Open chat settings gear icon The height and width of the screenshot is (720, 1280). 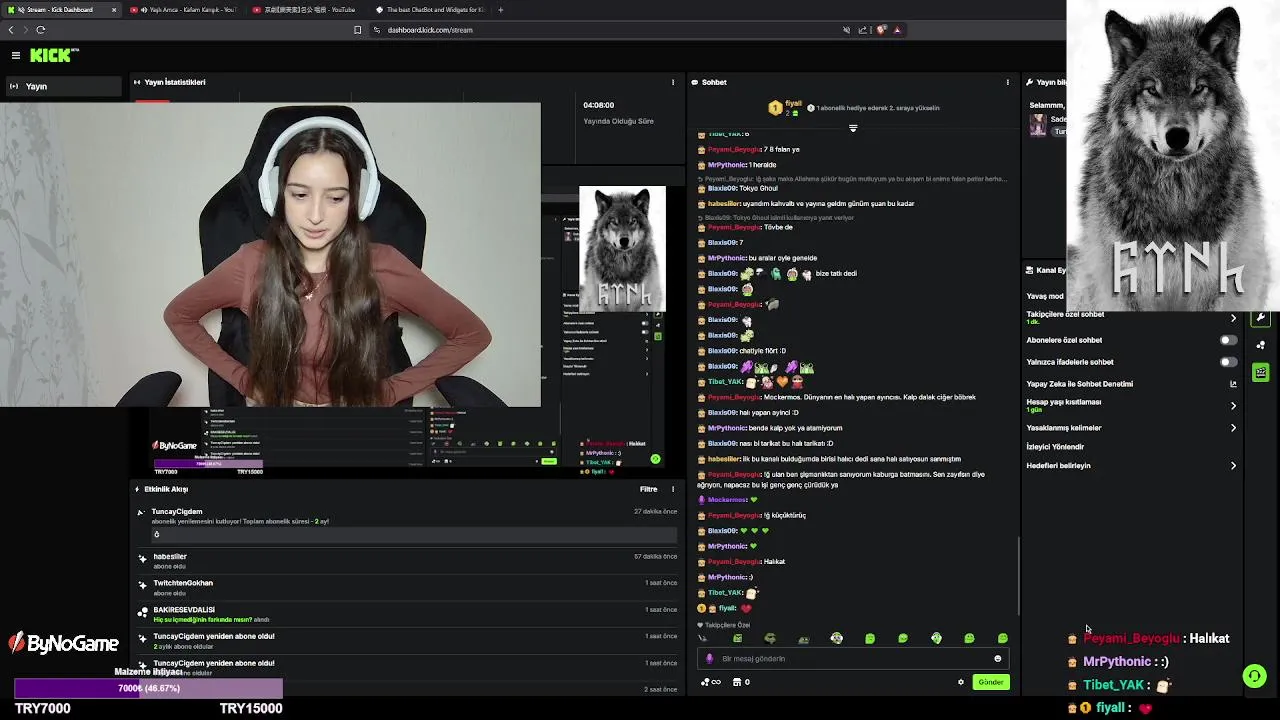click(961, 682)
